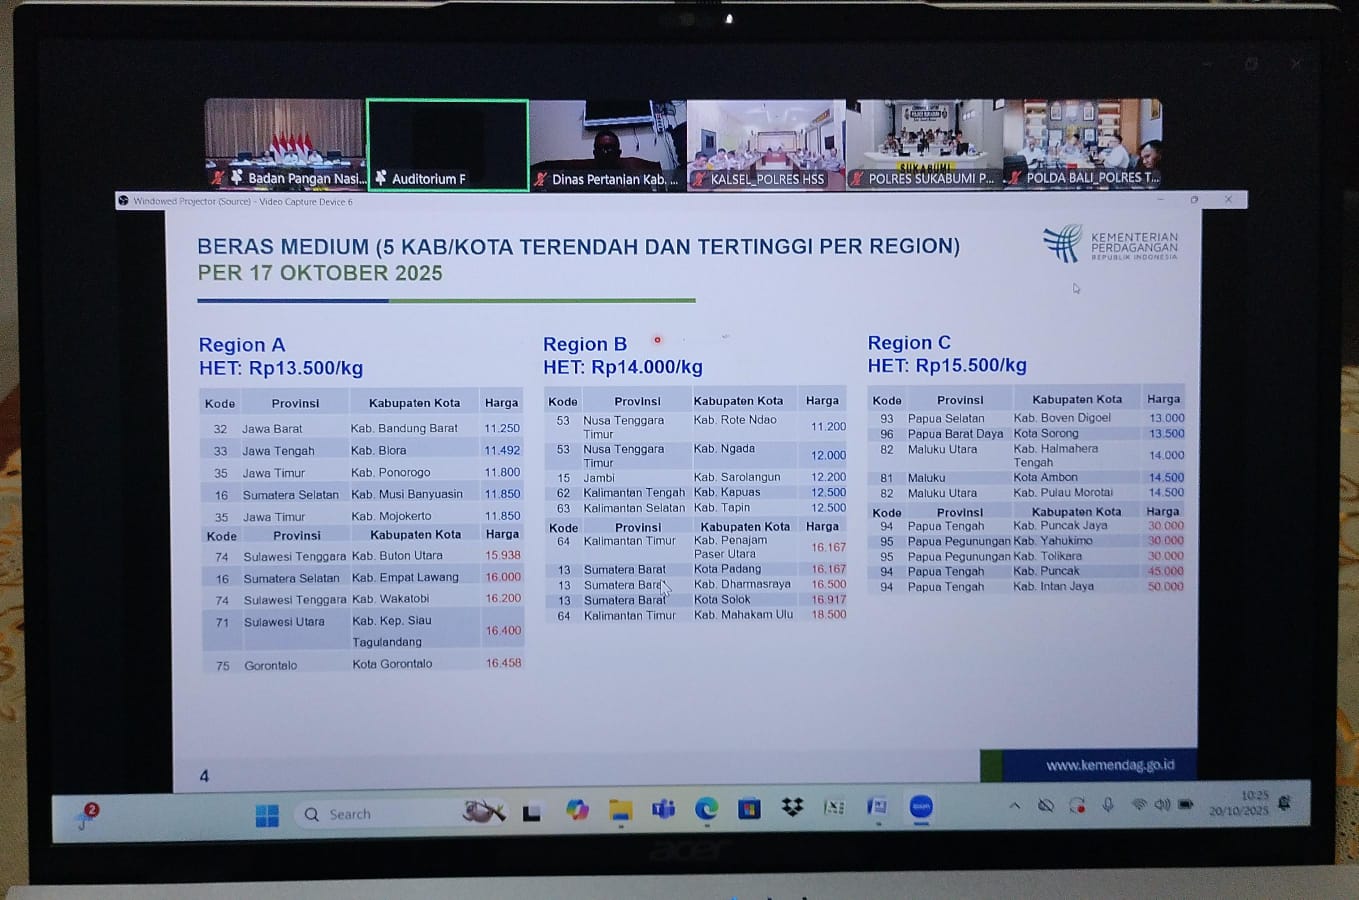Select the KALSEL_POLRES HSS video tile

(x=766, y=144)
